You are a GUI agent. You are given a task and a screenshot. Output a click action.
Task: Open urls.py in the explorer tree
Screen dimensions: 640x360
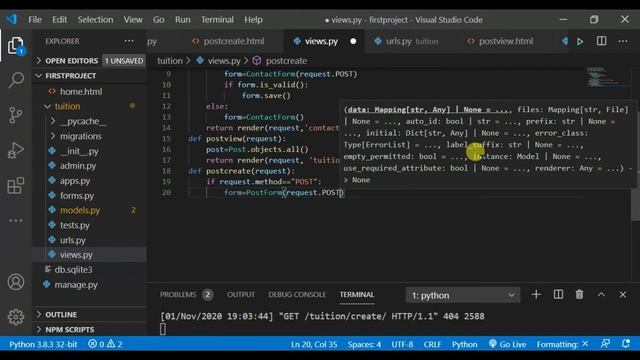[x=73, y=240]
